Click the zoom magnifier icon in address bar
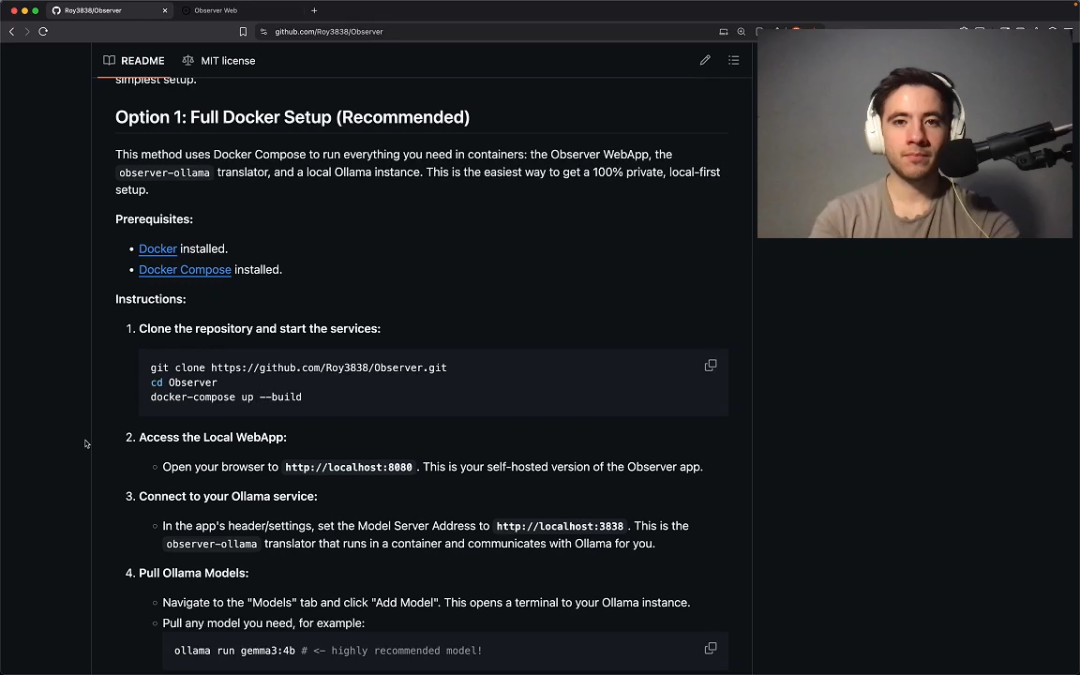The height and width of the screenshot is (675, 1080). pyautogui.click(x=741, y=32)
